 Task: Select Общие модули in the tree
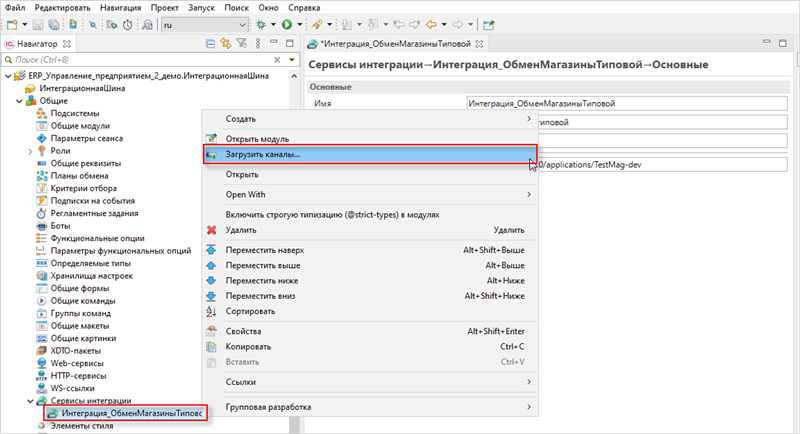pos(80,126)
